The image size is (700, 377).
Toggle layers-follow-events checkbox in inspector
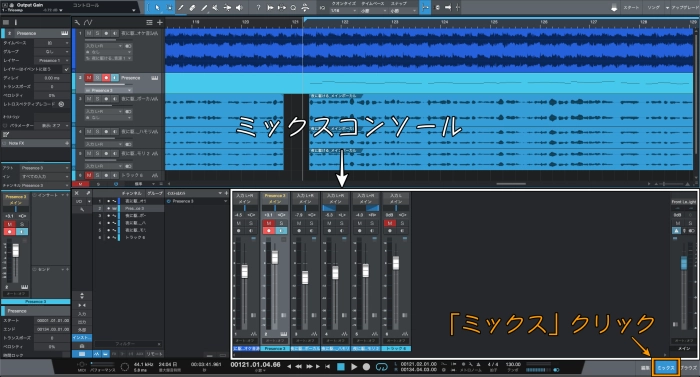67,69
